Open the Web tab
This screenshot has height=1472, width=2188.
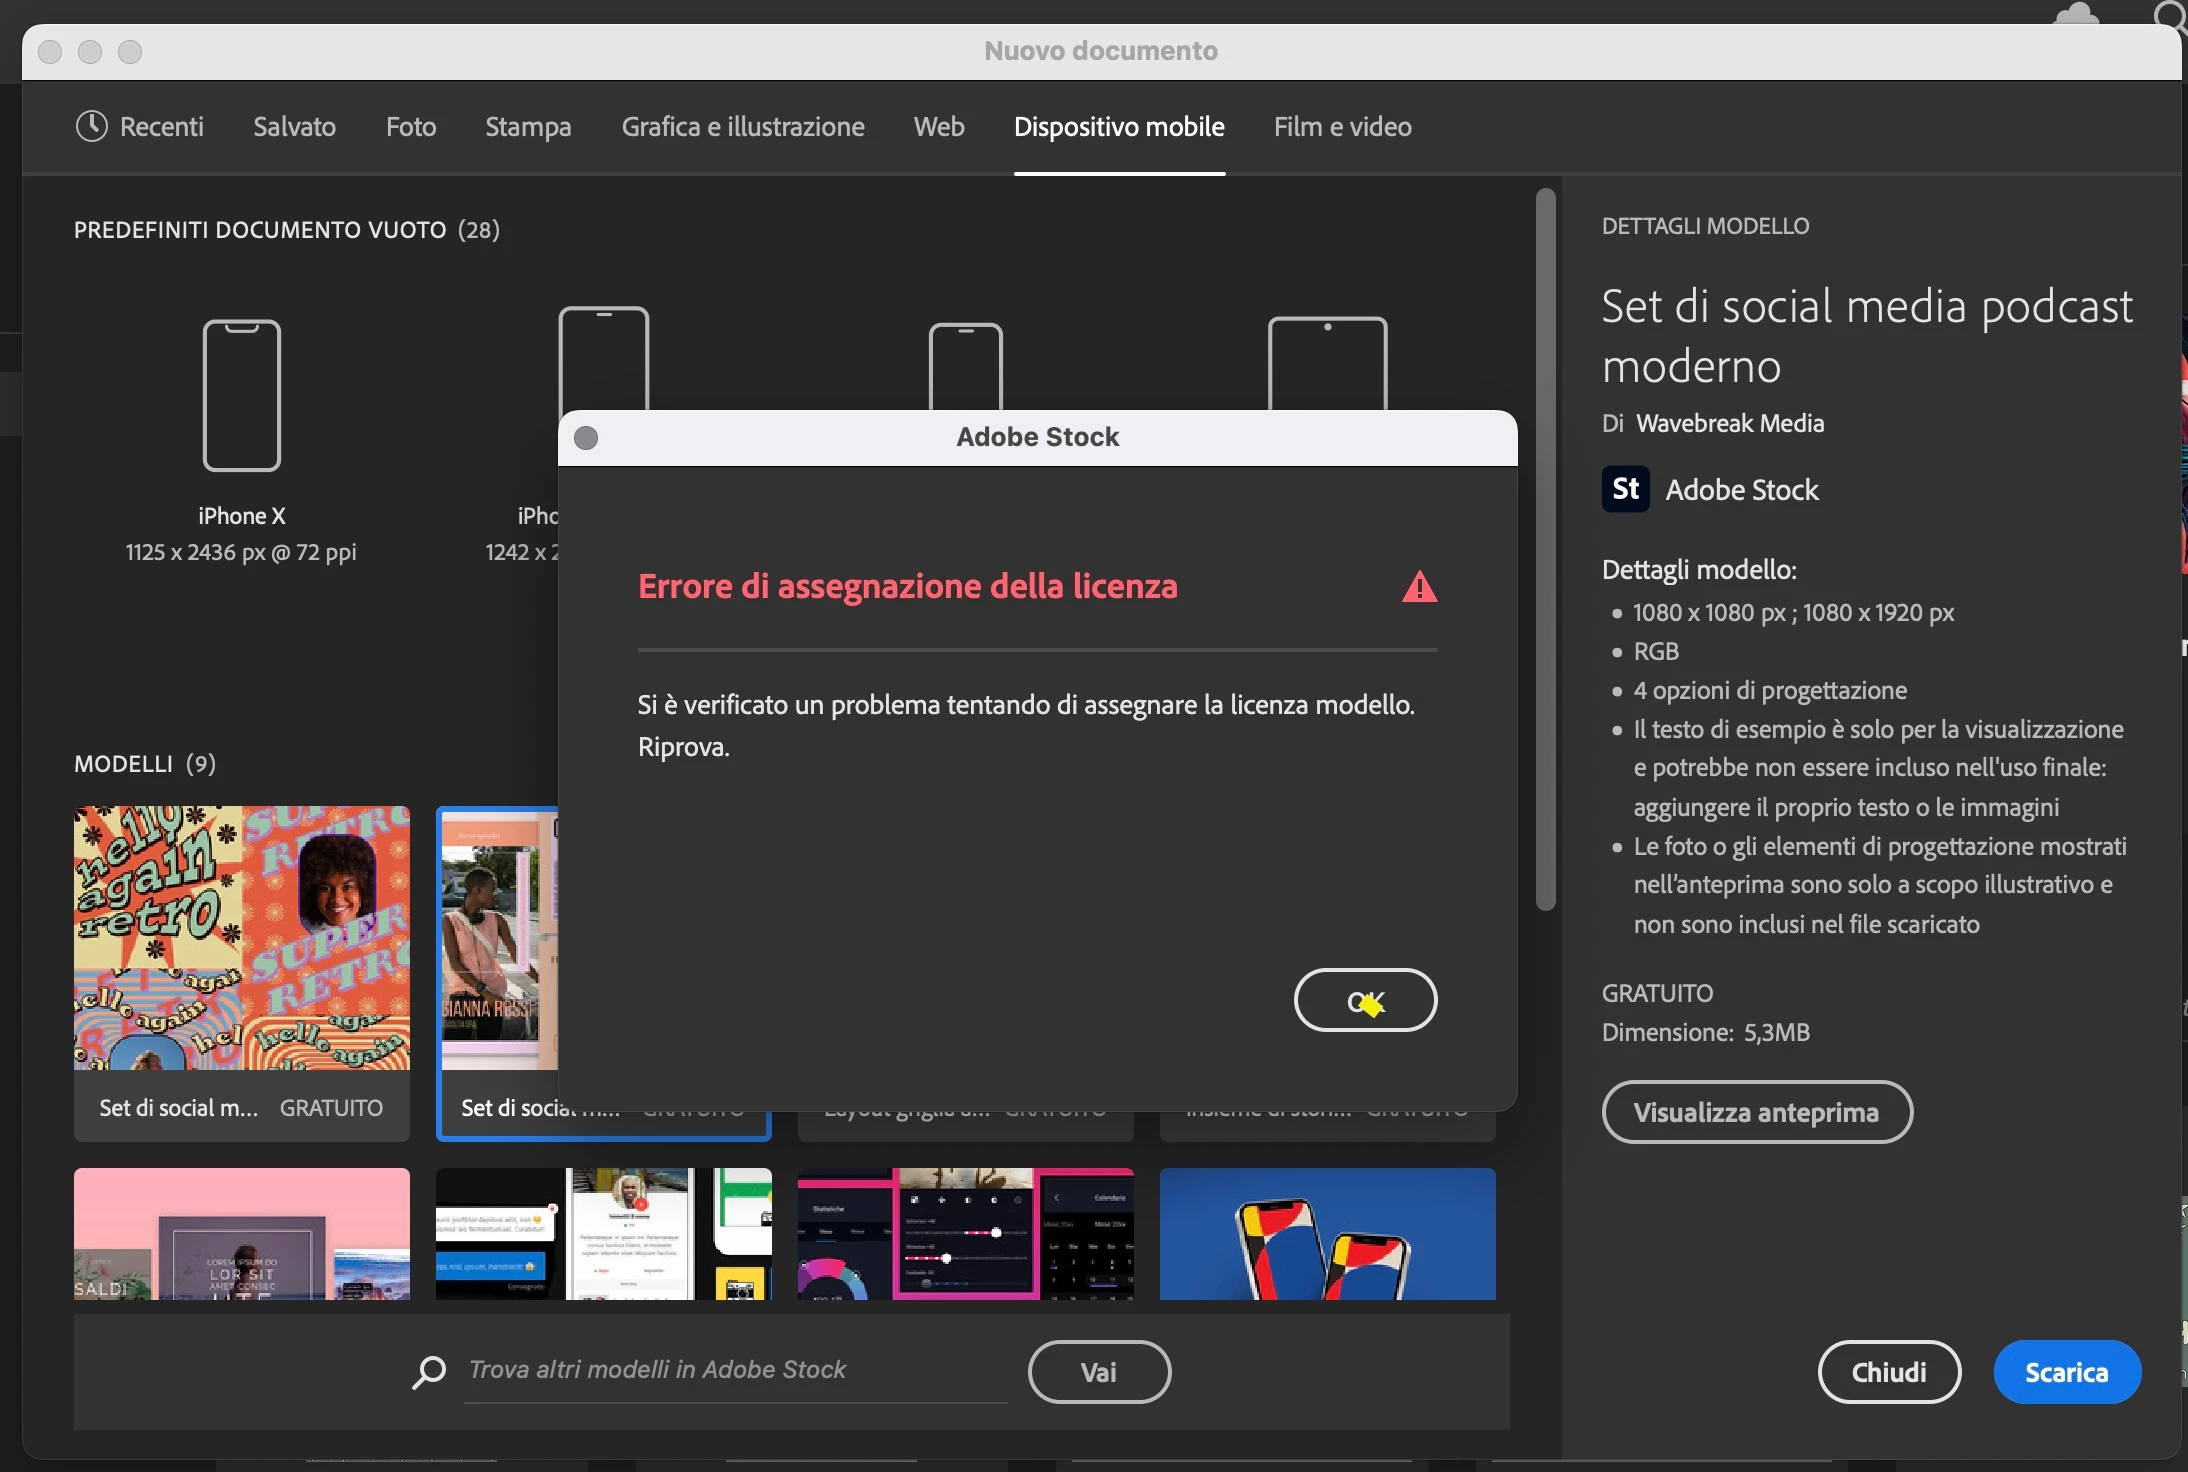pyautogui.click(x=939, y=127)
